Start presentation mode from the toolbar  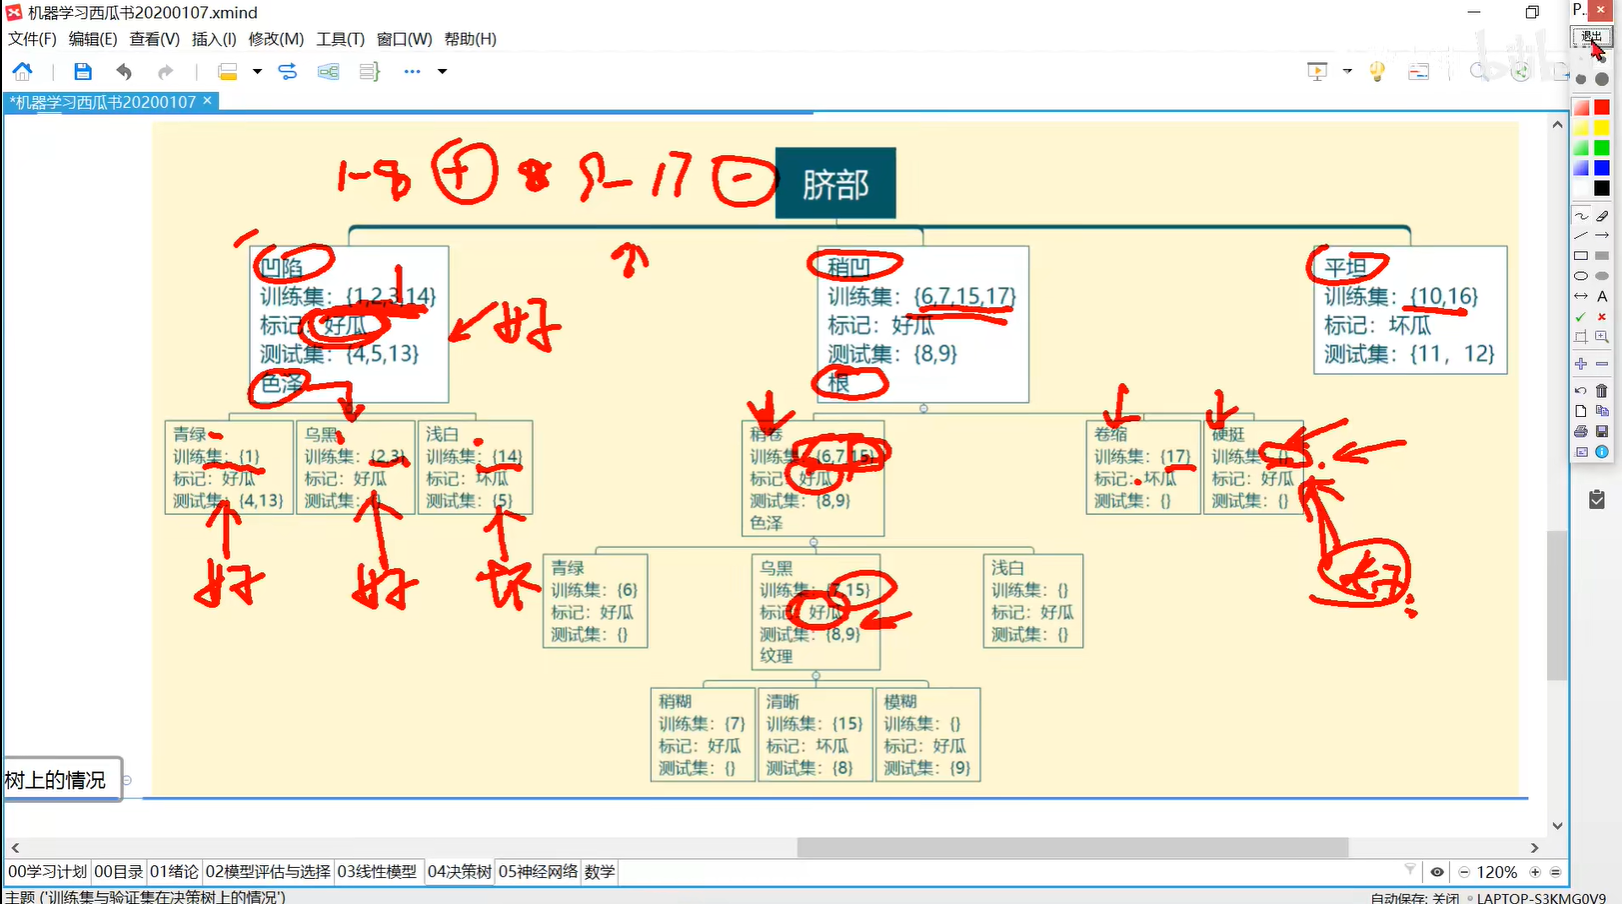point(1317,71)
